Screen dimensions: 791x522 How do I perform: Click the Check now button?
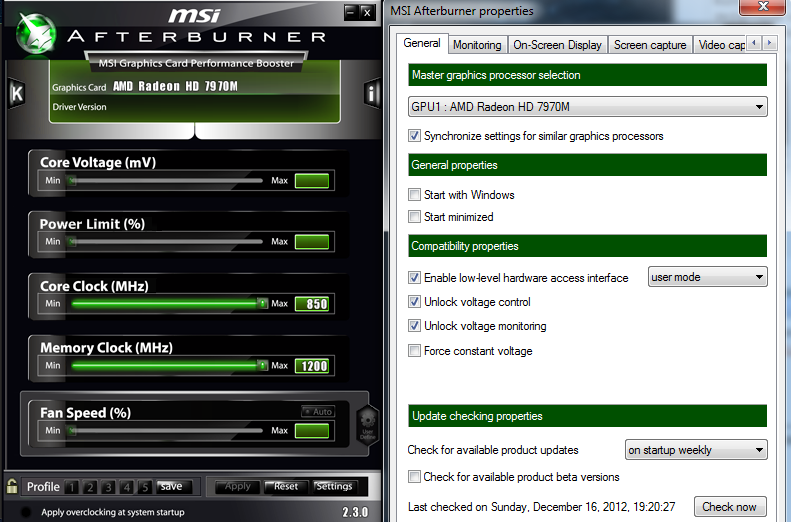[729, 506]
